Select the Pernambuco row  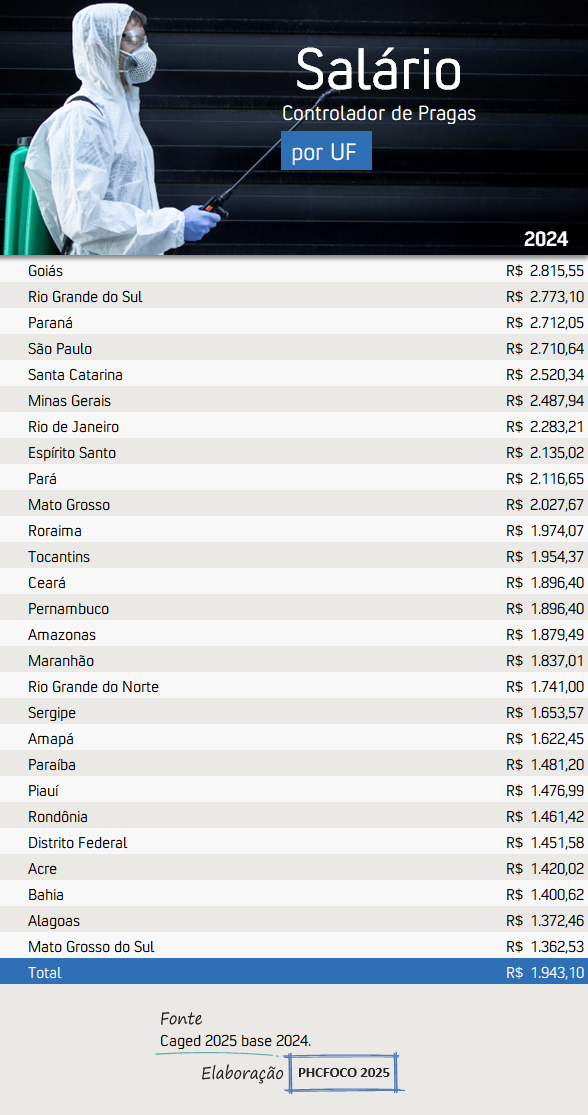click(x=294, y=609)
